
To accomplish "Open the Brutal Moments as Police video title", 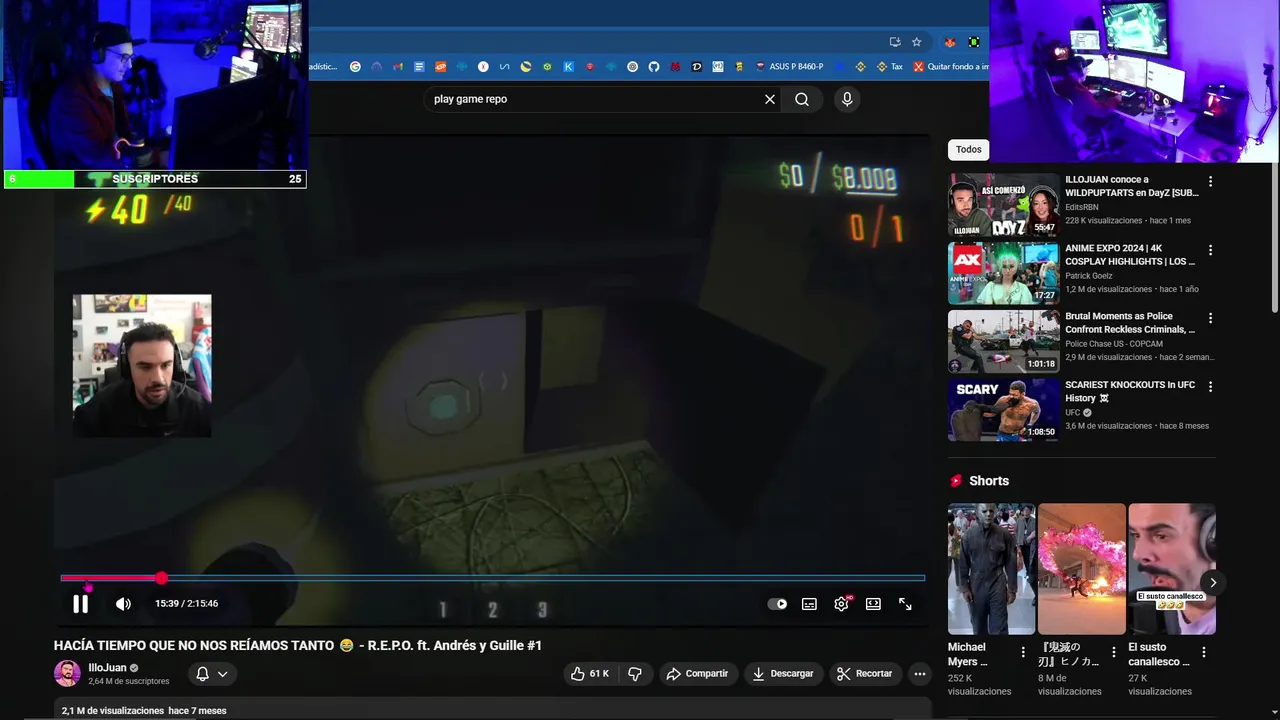I will point(1130,323).
